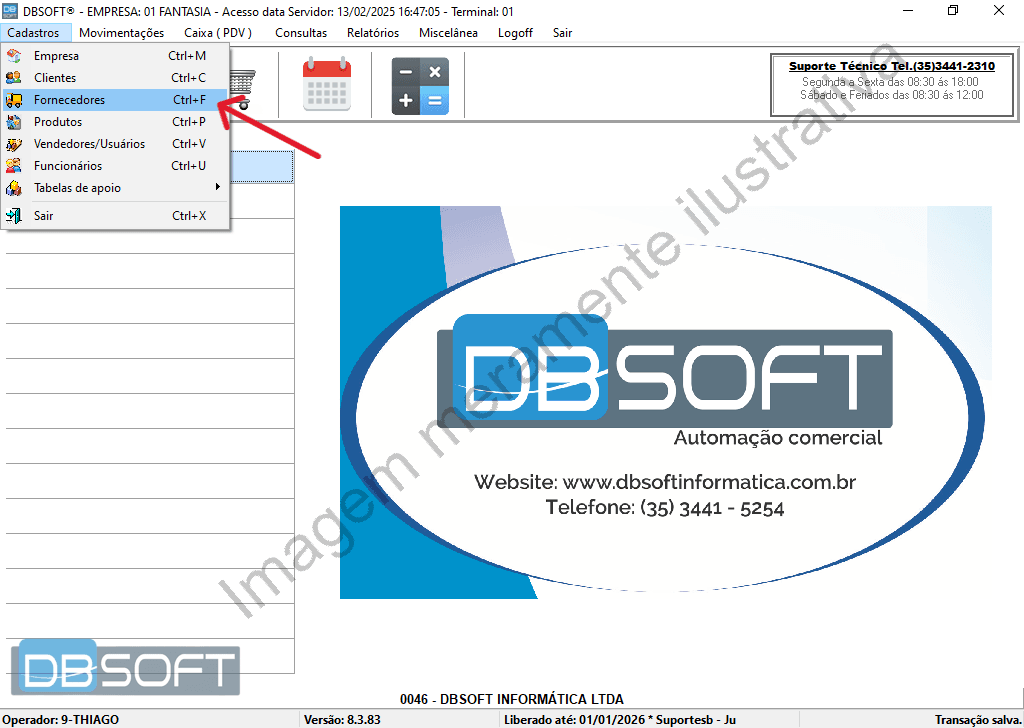The height and width of the screenshot is (728, 1024).
Task: Click the shopping cart toolbar icon
Action: tap(243, 85)
